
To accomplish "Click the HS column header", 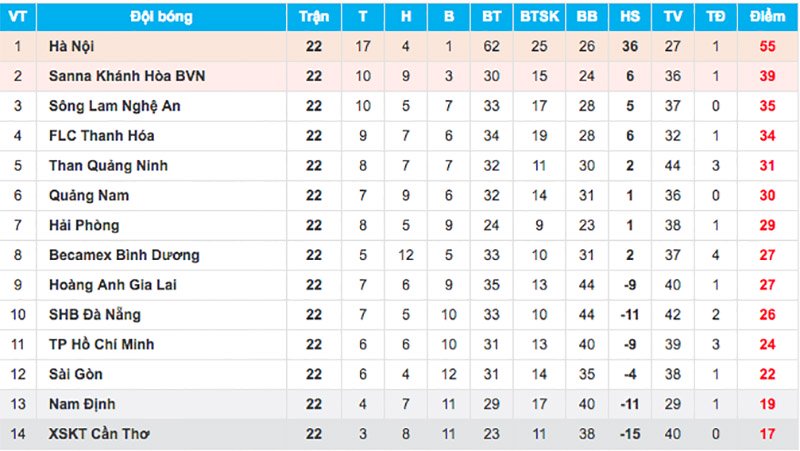I will click(630, 17).
